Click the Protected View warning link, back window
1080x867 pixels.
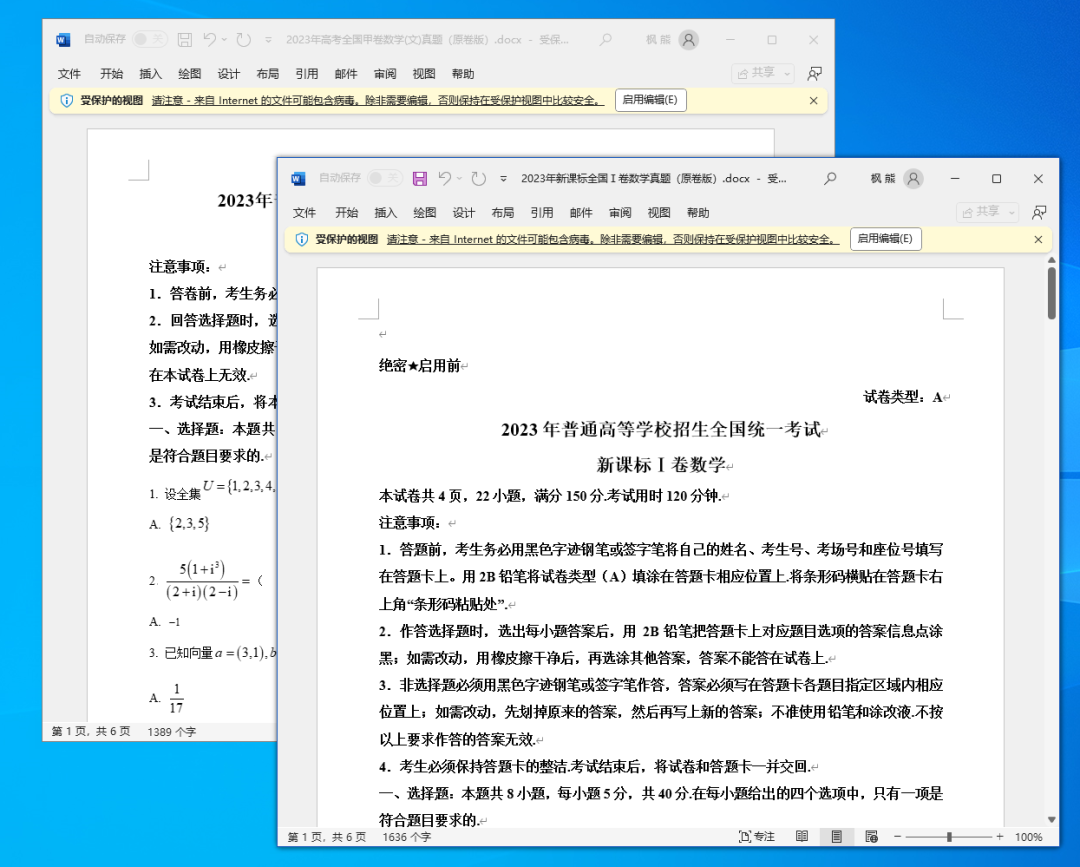point(377,101)
